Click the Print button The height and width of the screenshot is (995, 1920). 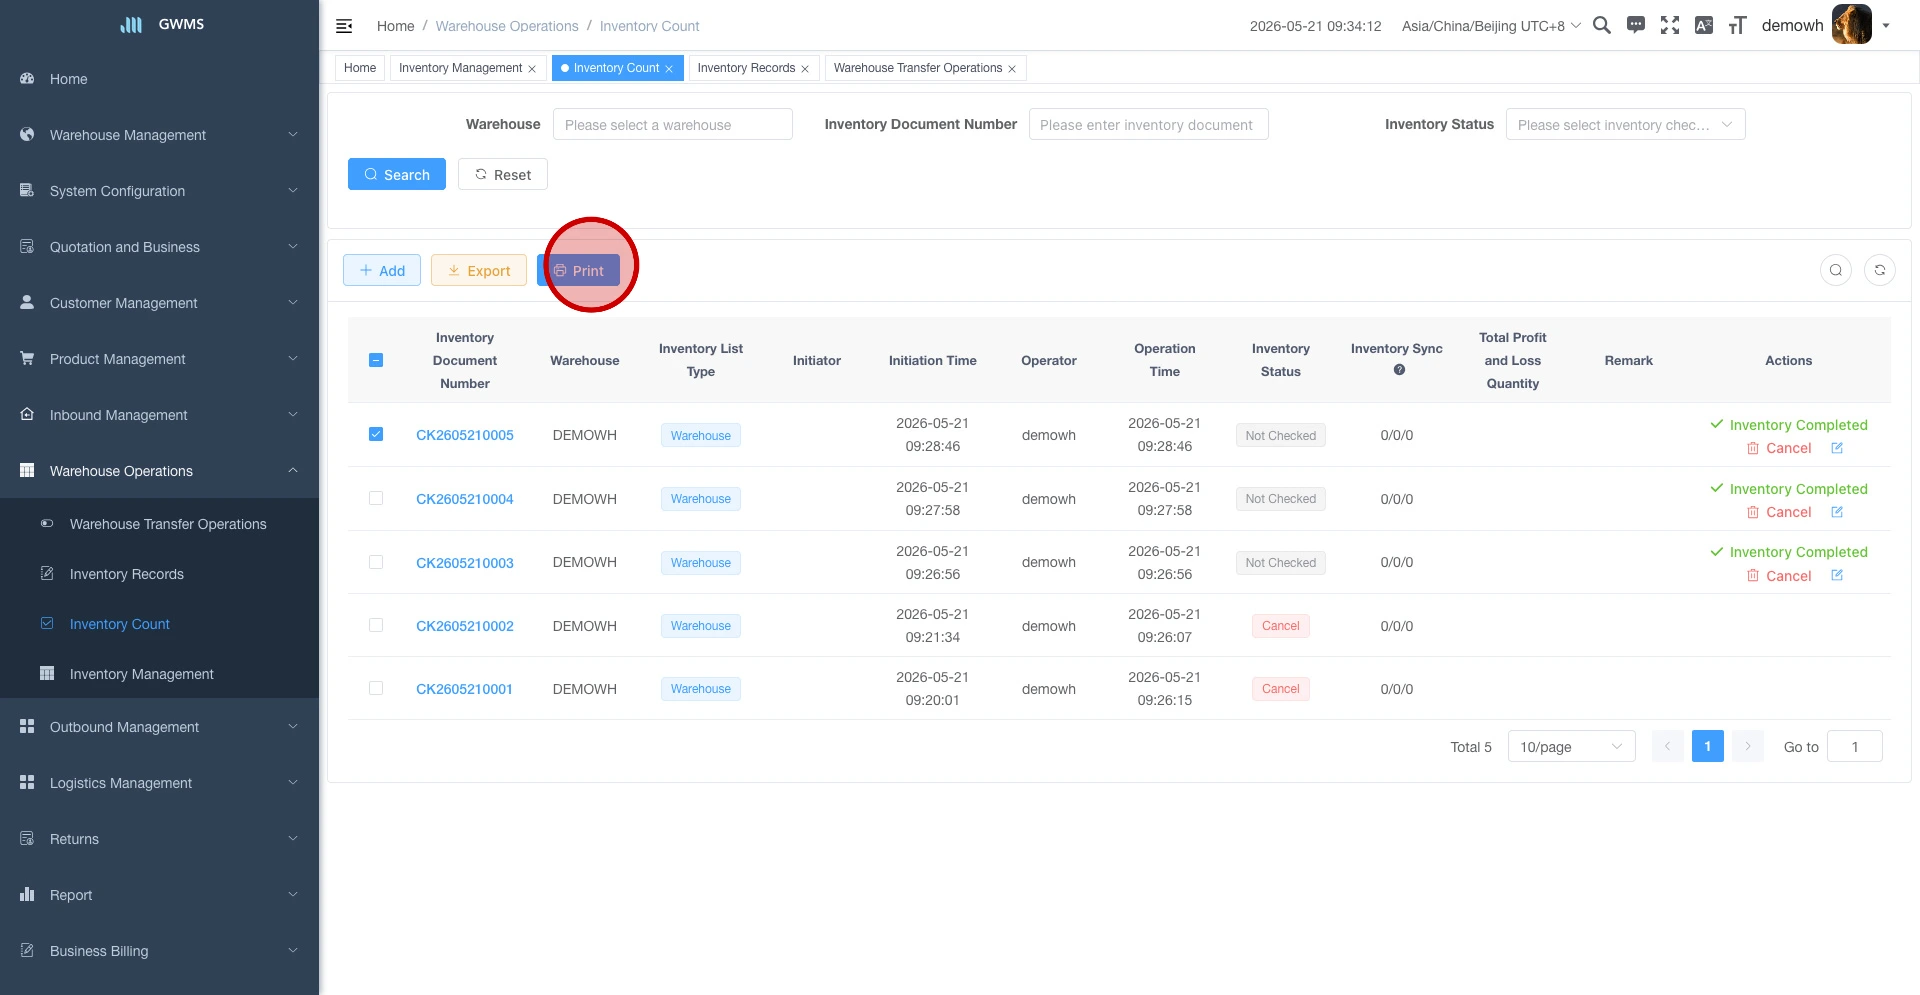tap(579, 270)
